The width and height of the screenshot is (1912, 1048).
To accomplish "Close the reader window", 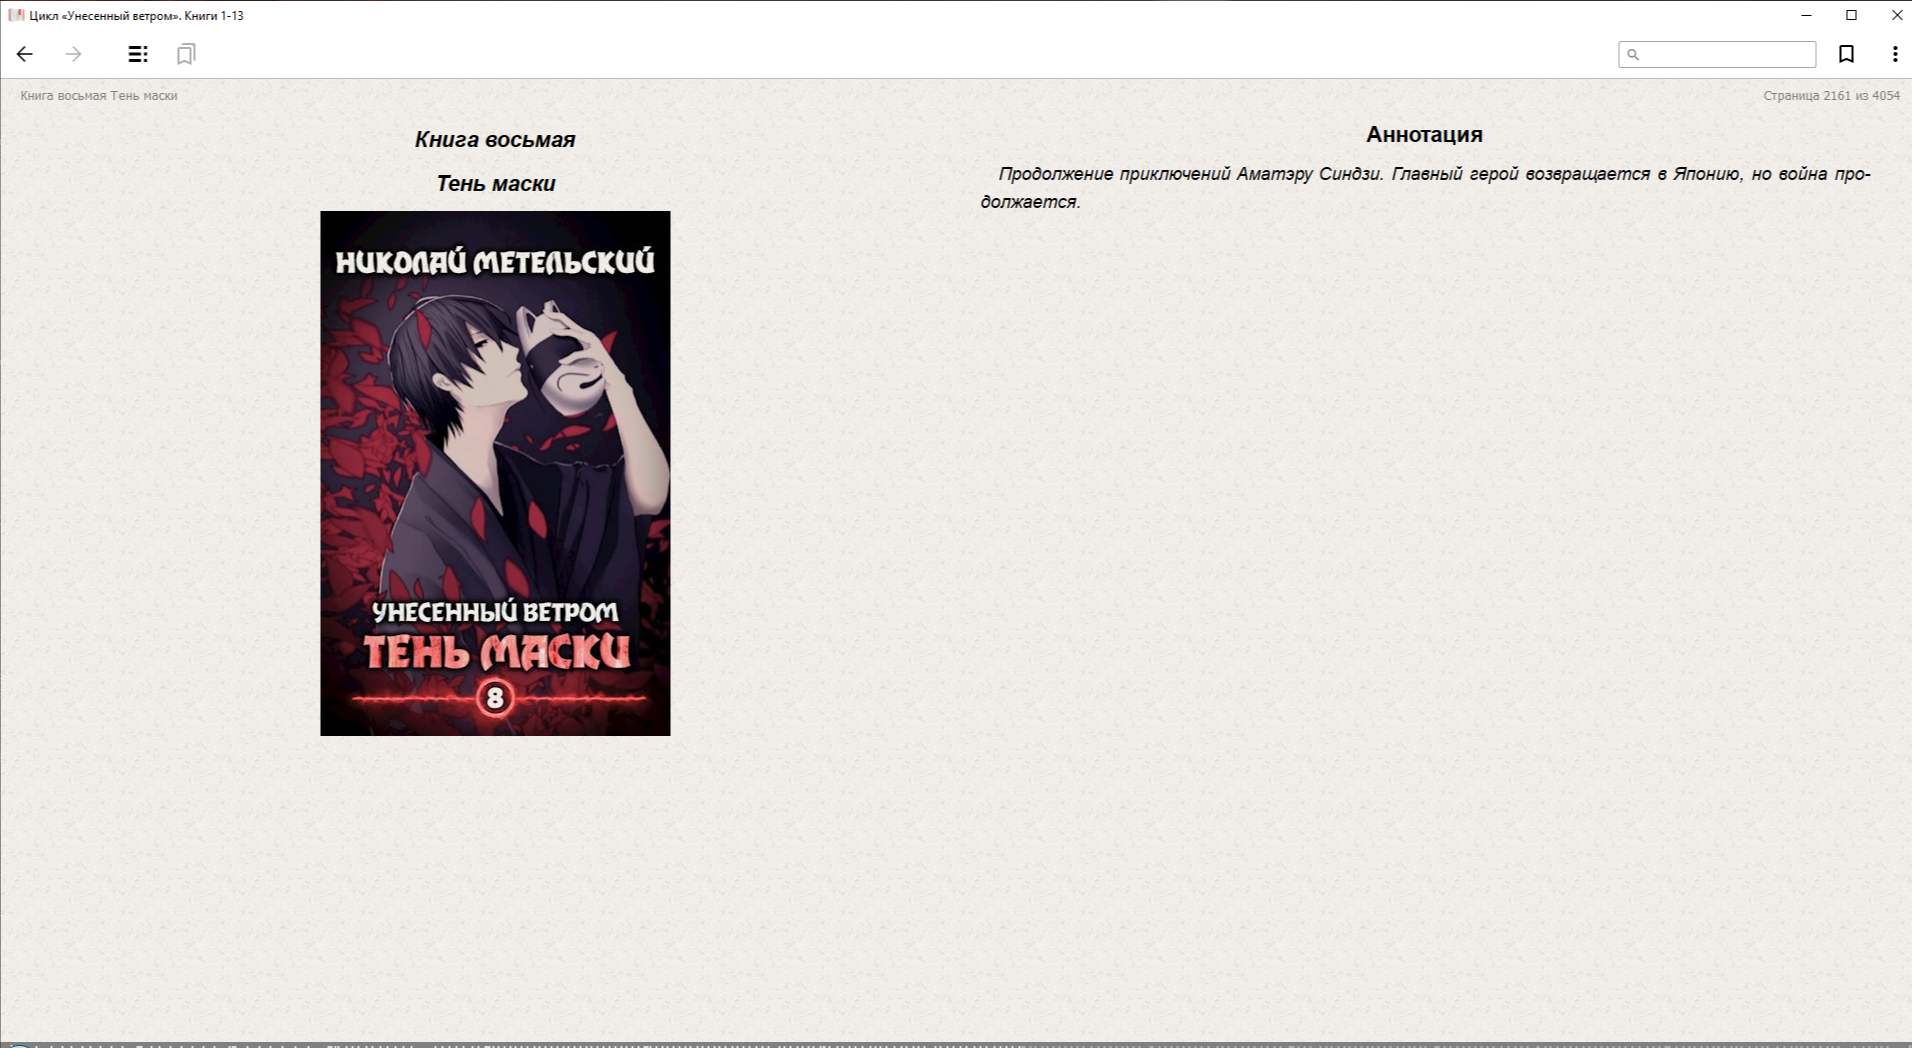I will (x=1896, y=15).
